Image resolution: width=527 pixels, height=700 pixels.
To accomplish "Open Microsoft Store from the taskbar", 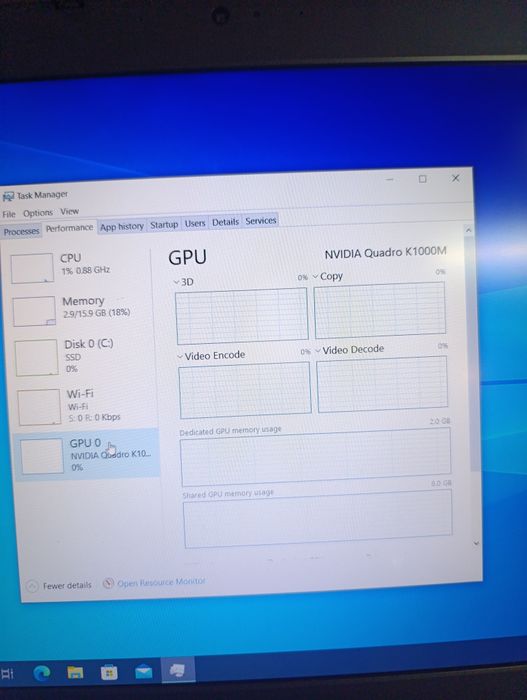I will point(109,672).
